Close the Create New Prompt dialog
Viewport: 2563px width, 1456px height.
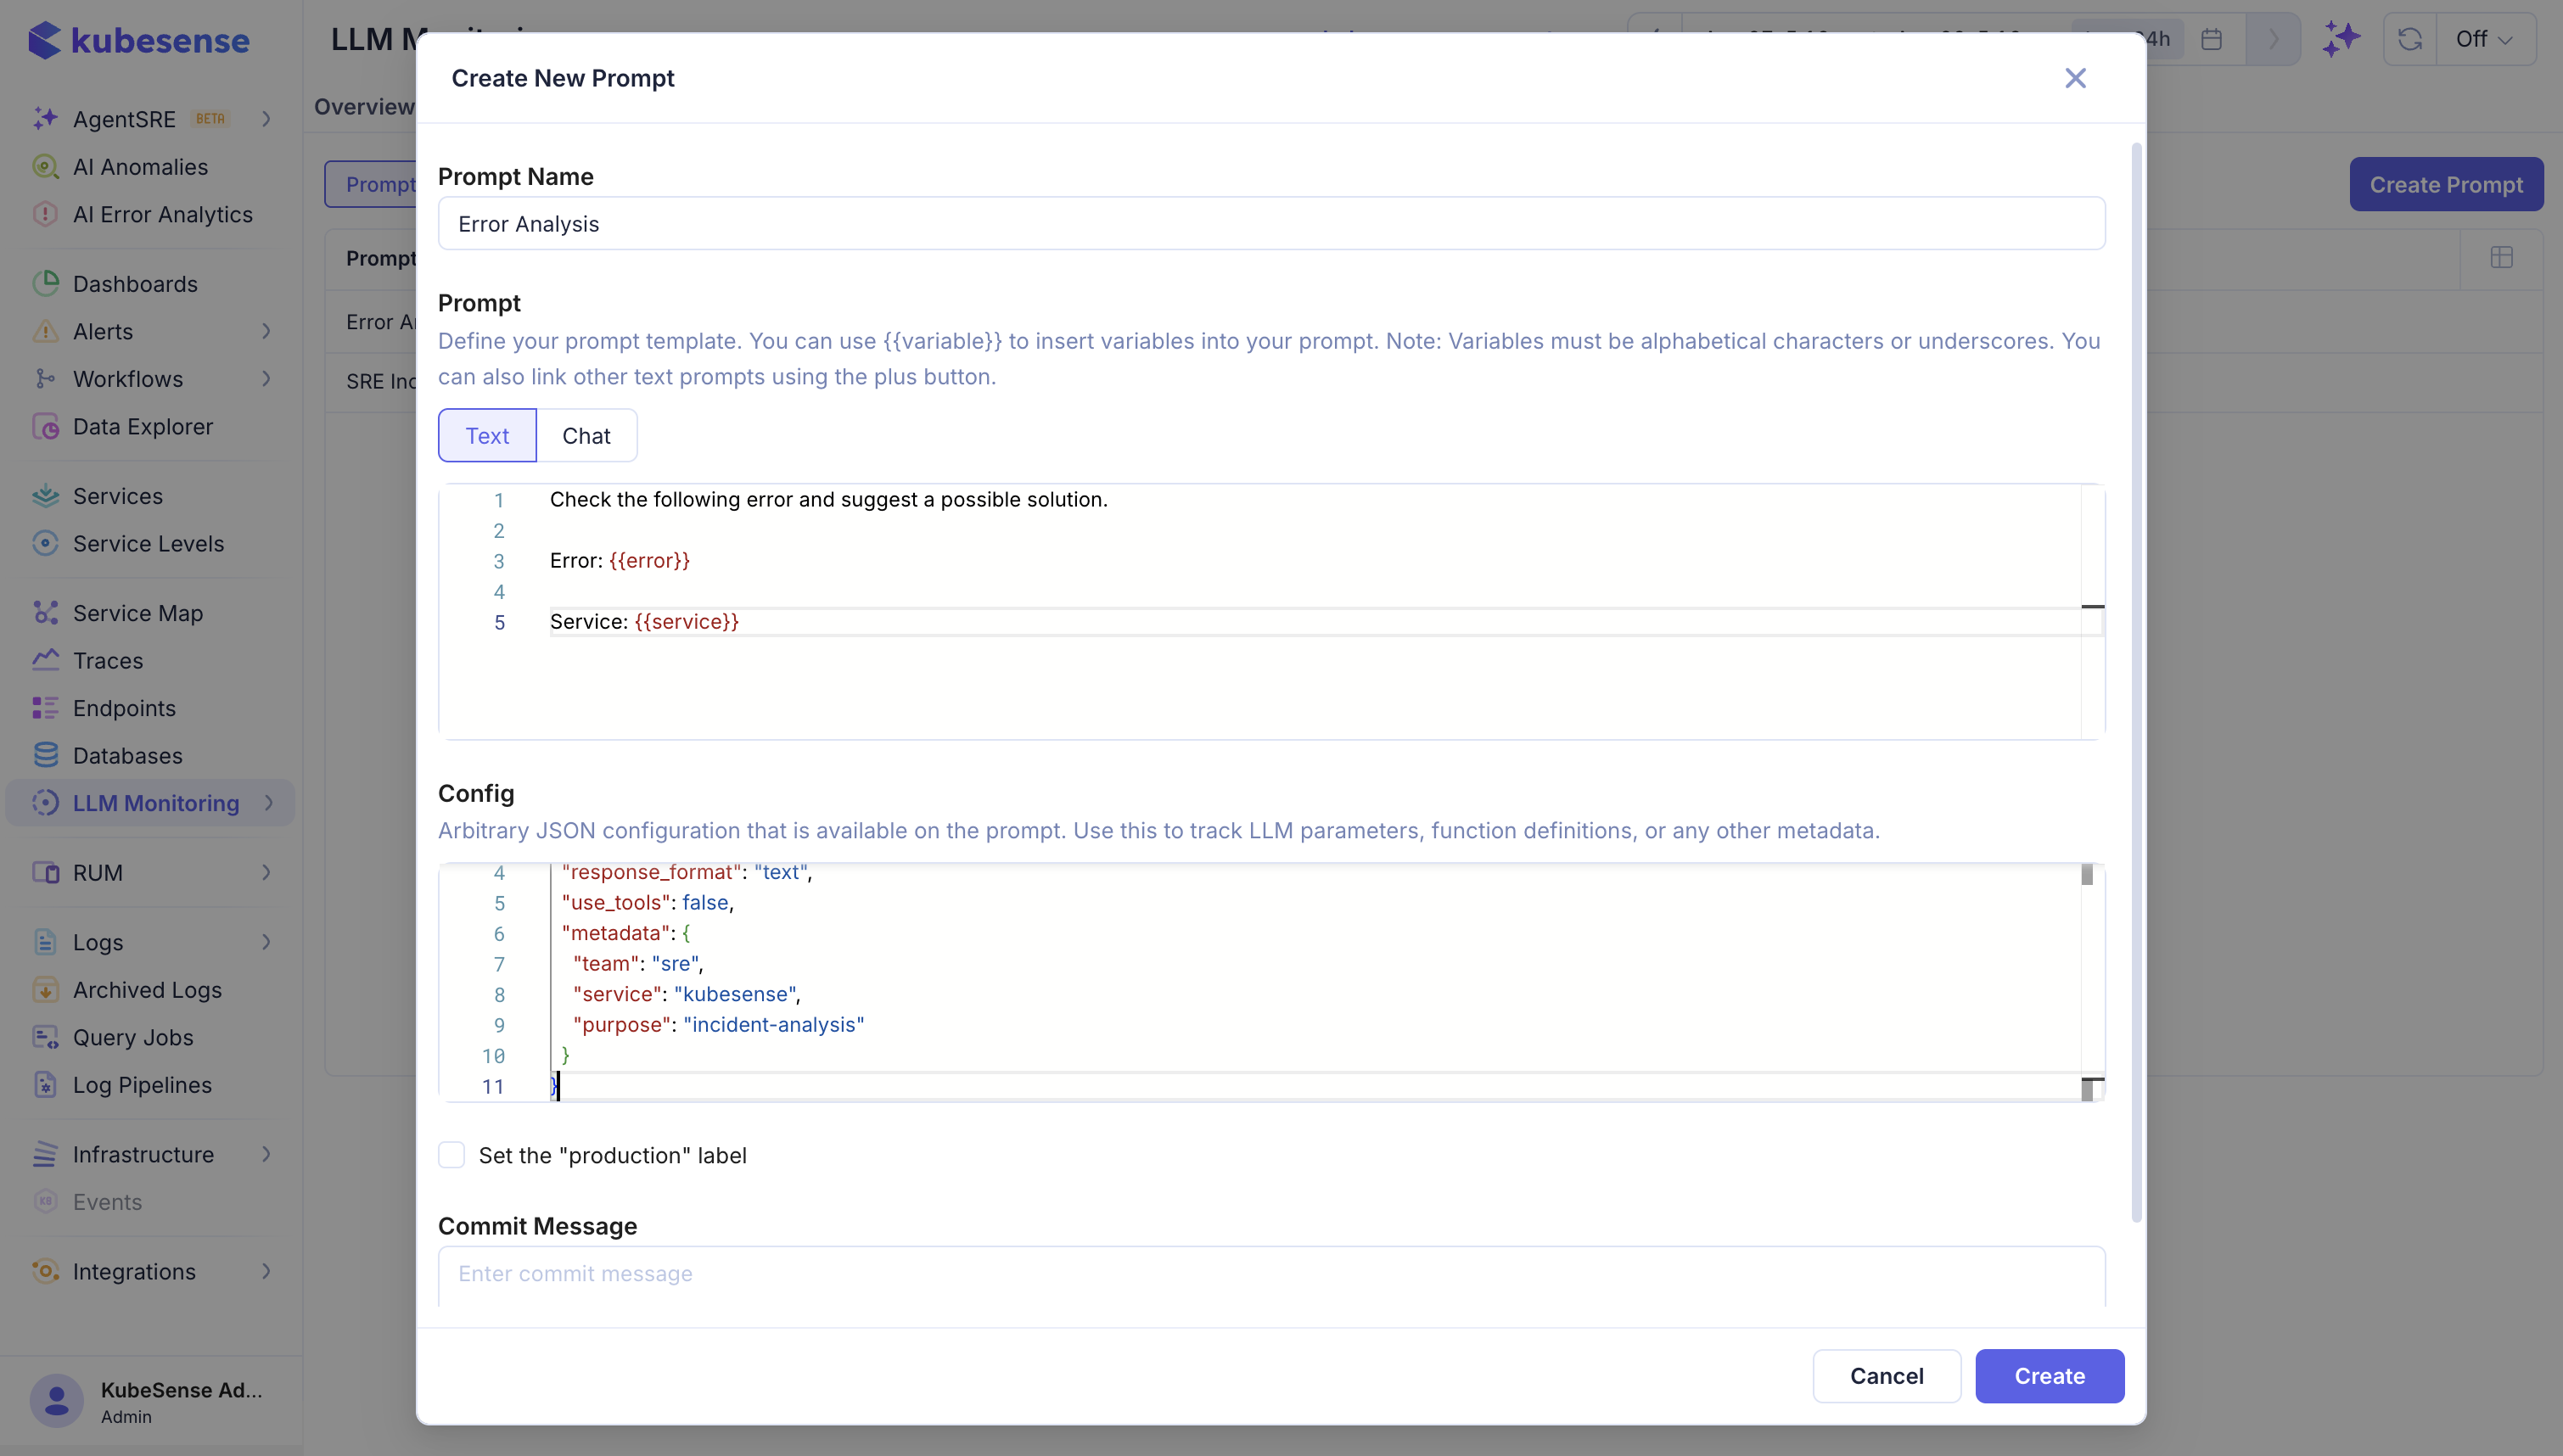2075,78
